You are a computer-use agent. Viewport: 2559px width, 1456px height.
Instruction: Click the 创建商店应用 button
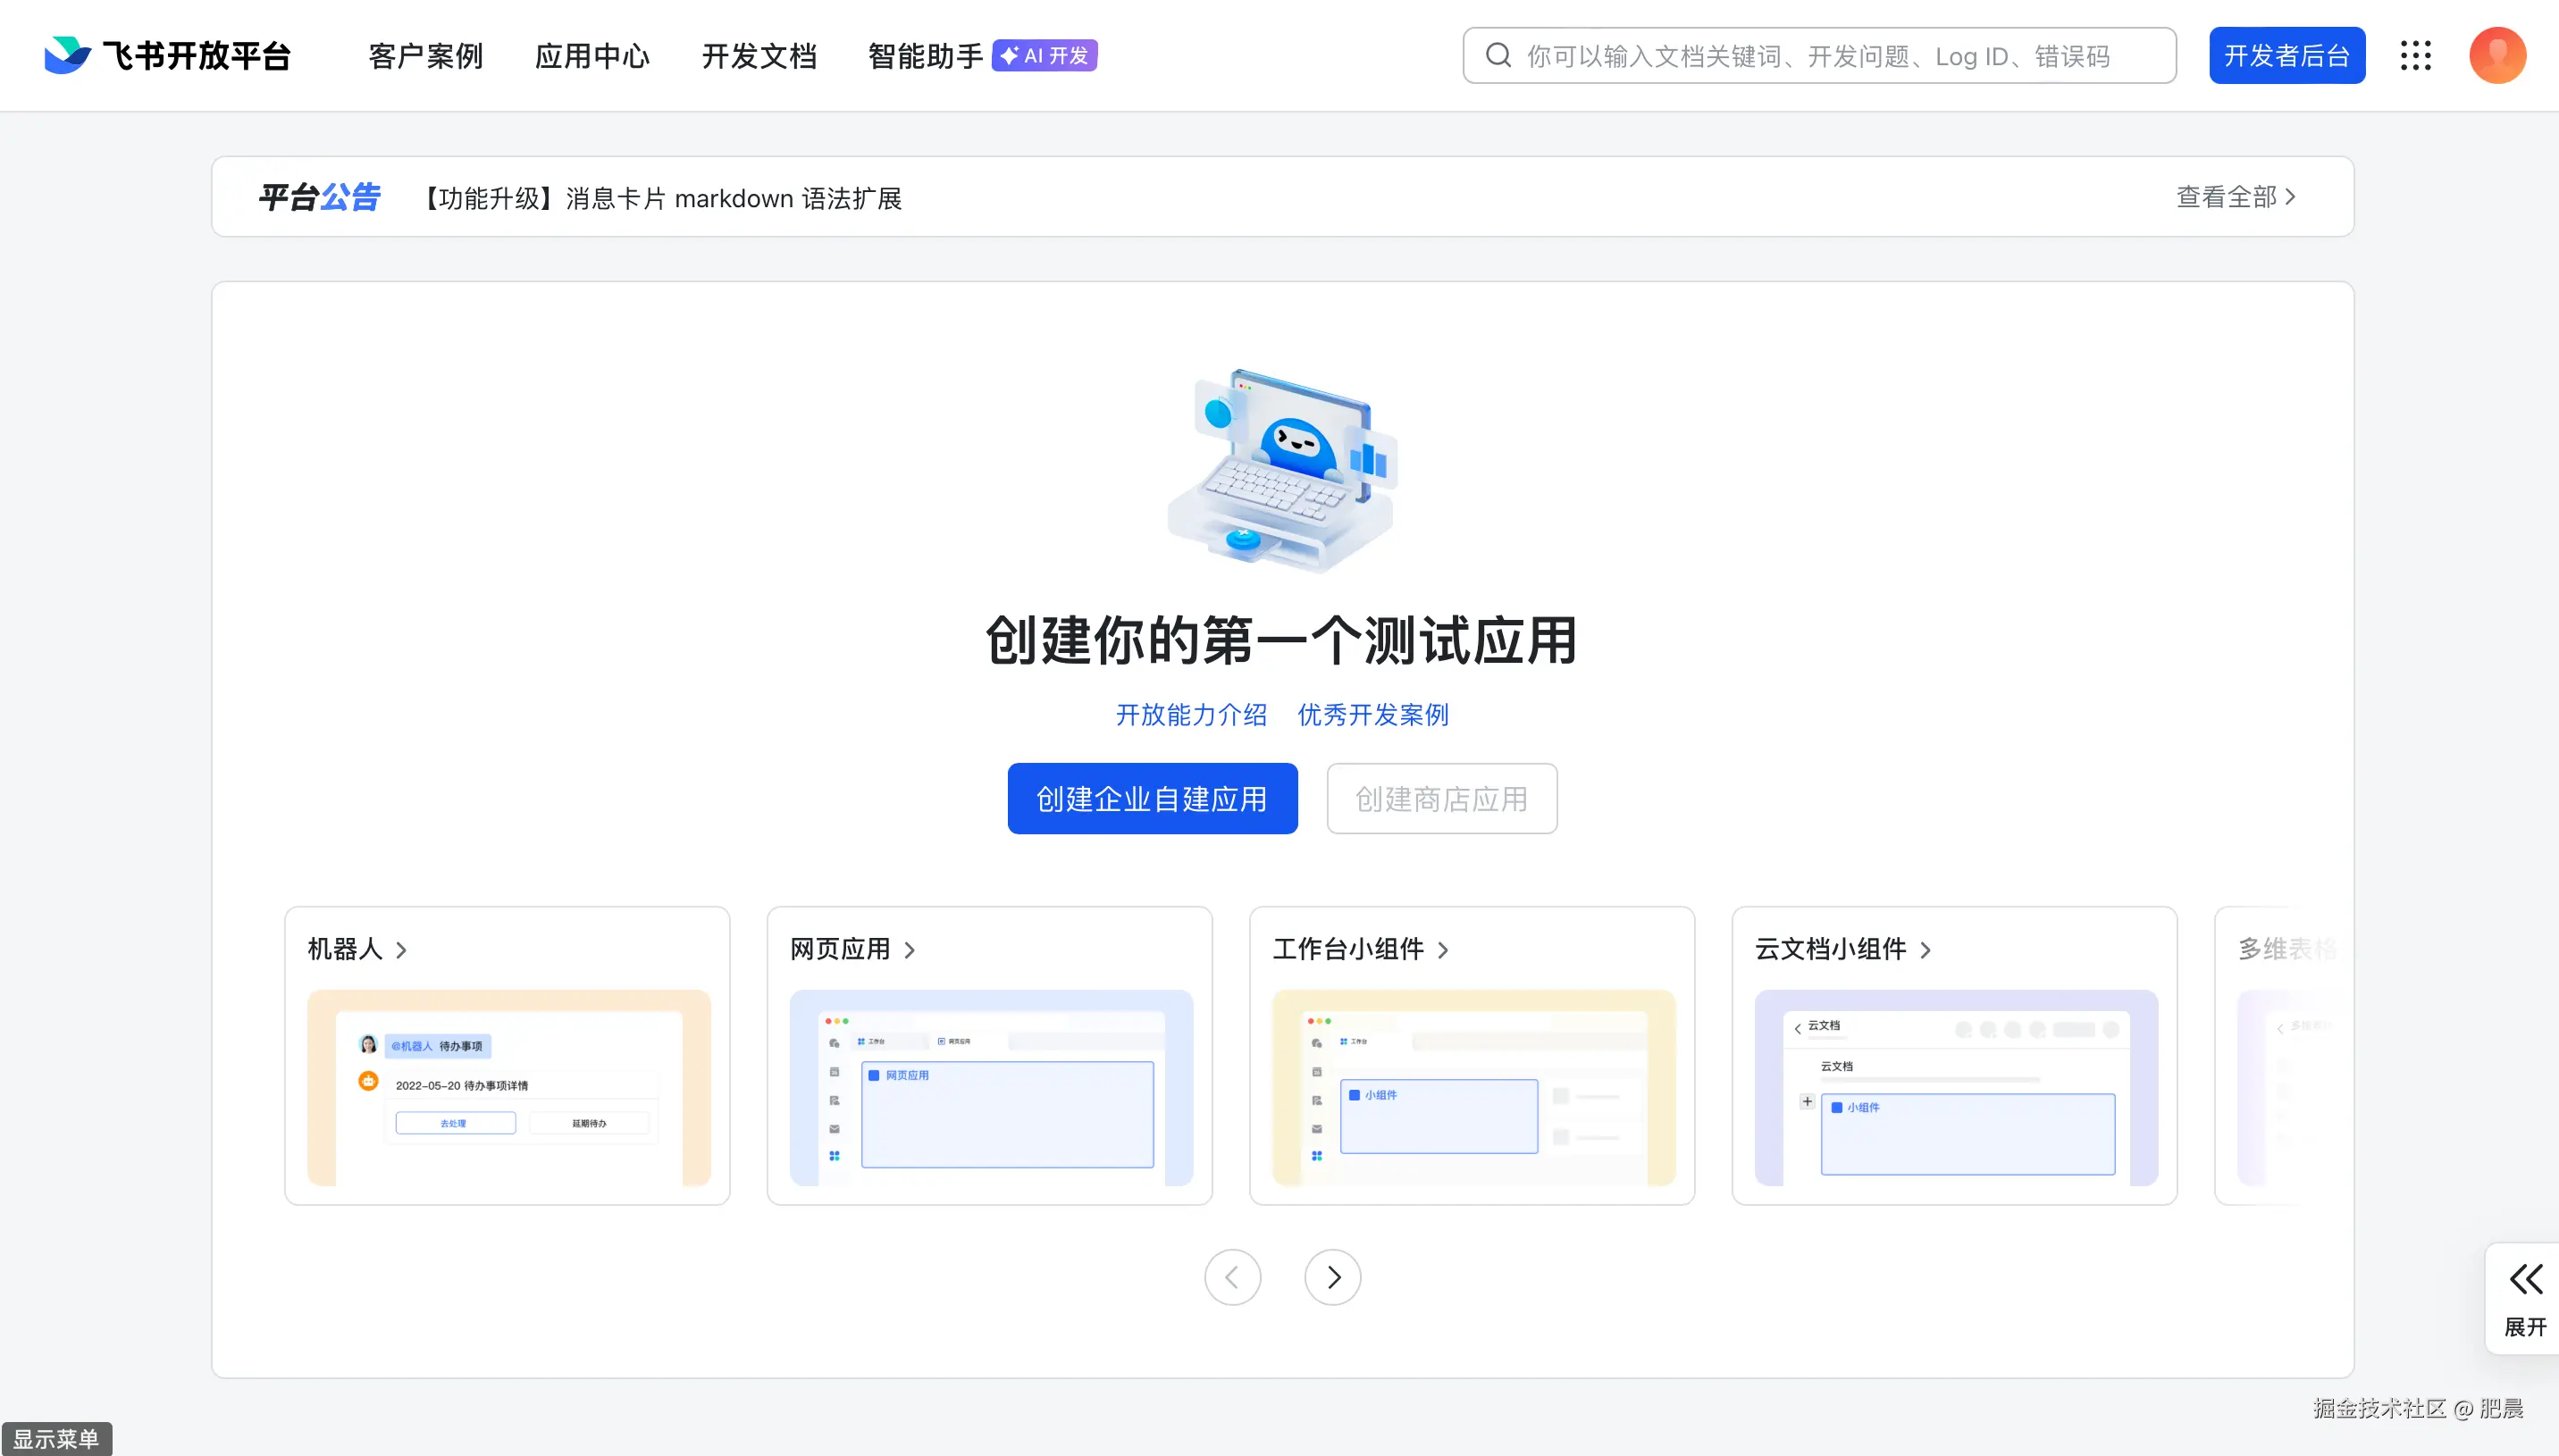click(x=1441, y=798)
